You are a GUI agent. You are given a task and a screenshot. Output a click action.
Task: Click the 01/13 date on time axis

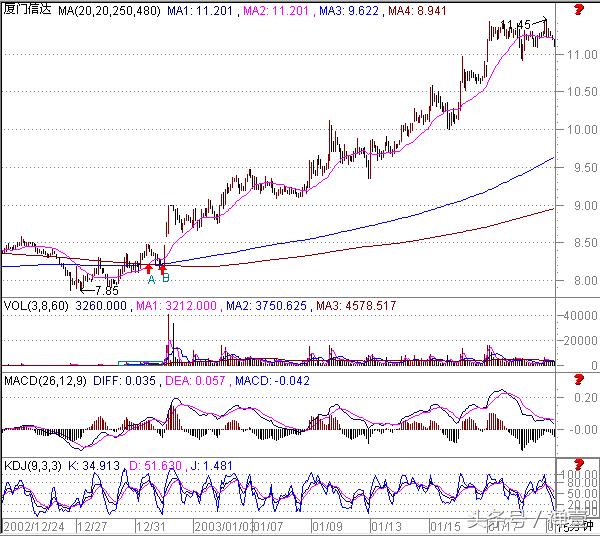click(386, 523)
